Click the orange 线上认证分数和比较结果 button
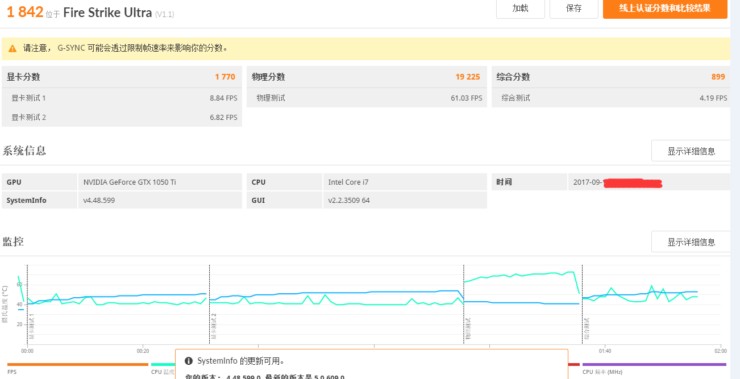740x379 pixels. click(664, 8)
